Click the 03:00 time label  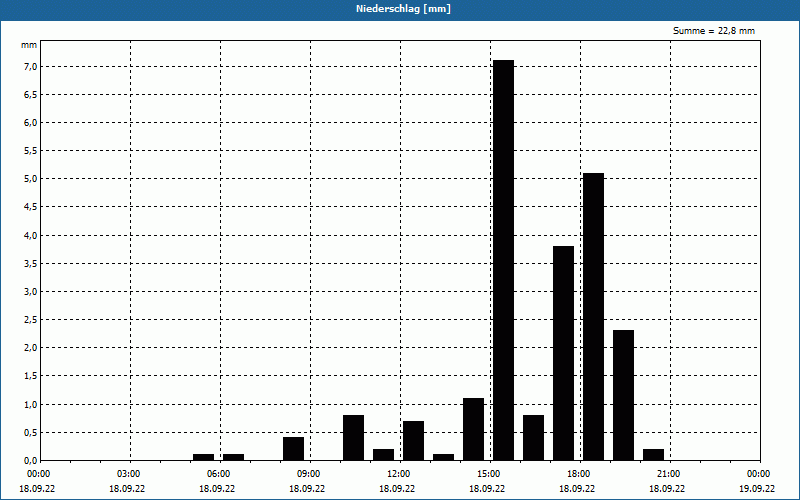point(129,474)
